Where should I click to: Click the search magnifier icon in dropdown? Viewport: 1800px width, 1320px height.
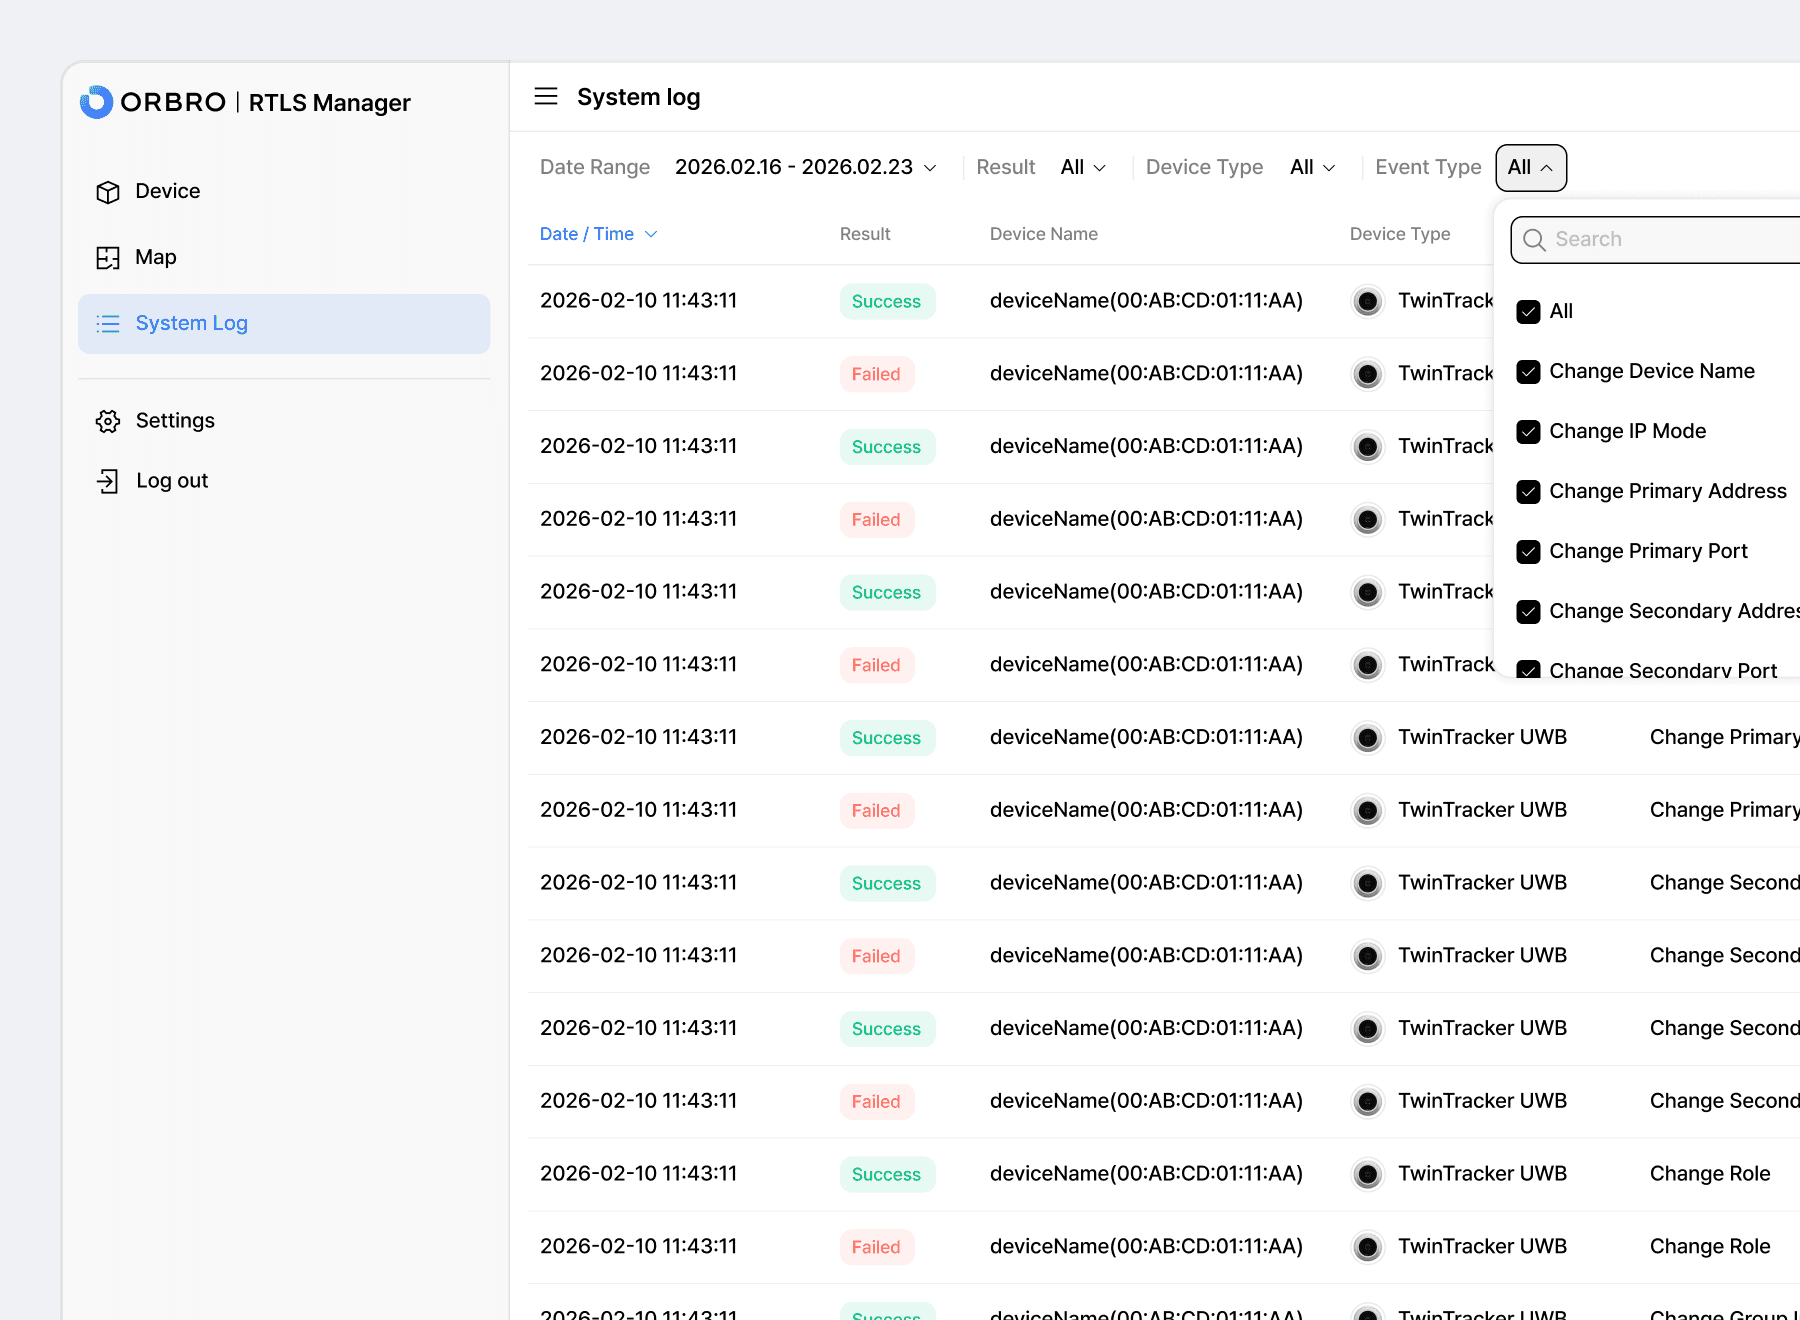tap(1534, 240)
